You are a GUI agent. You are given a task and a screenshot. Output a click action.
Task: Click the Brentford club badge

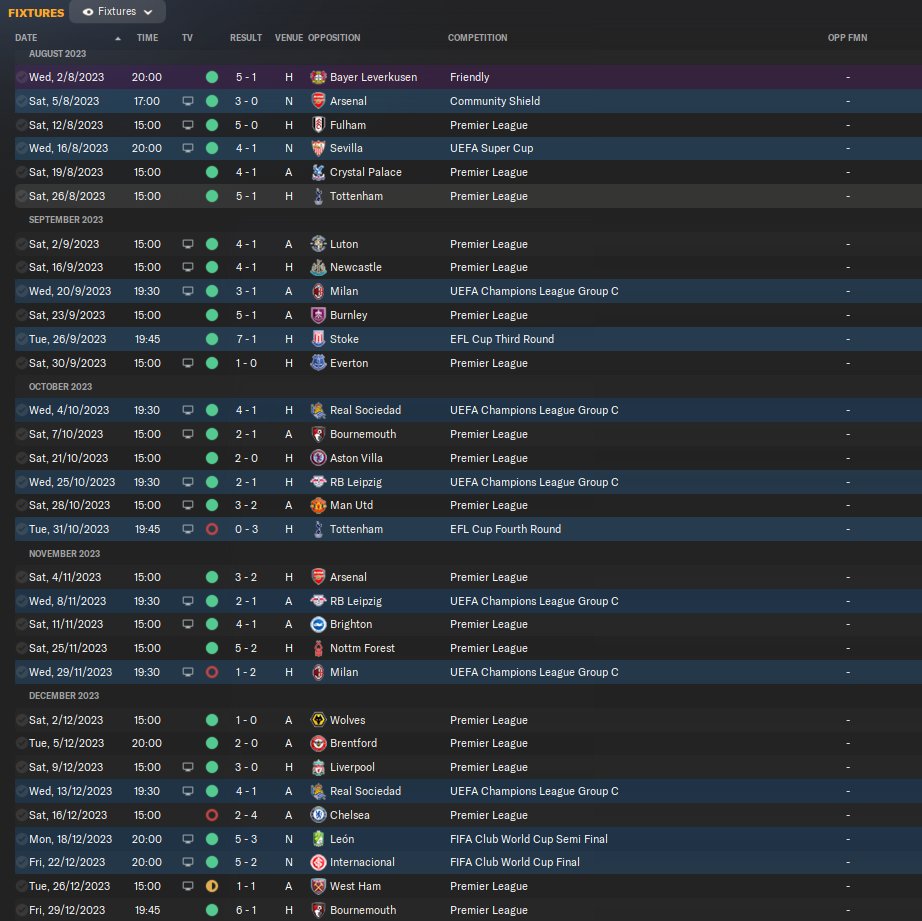click(x=318, y=743)
